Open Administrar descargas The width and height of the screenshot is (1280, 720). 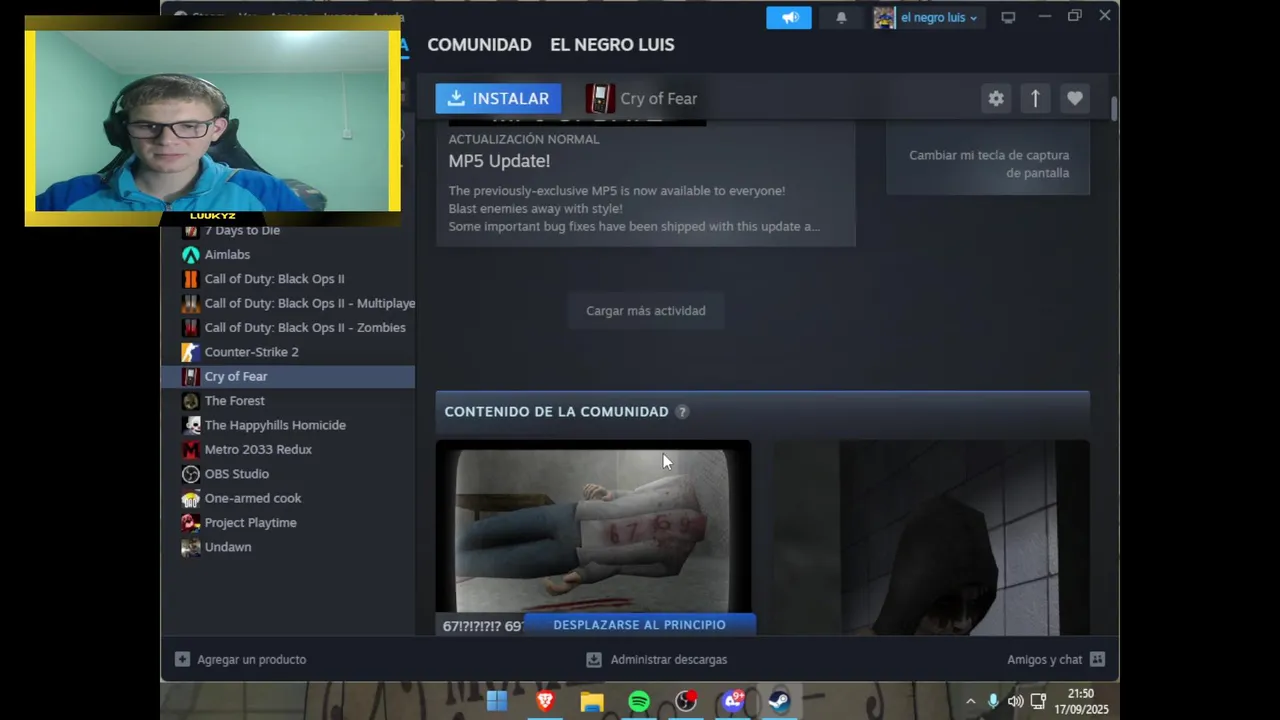coord(657,660)
